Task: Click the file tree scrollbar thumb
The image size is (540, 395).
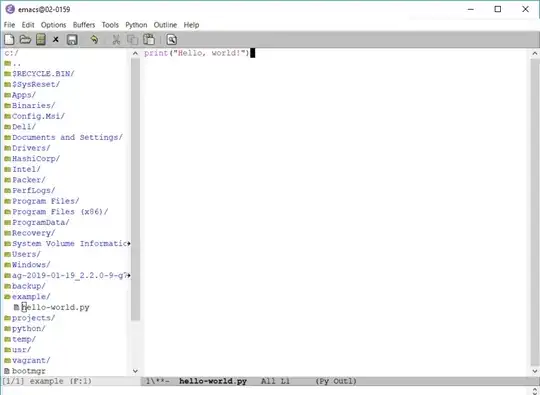Action: (135, 189)
